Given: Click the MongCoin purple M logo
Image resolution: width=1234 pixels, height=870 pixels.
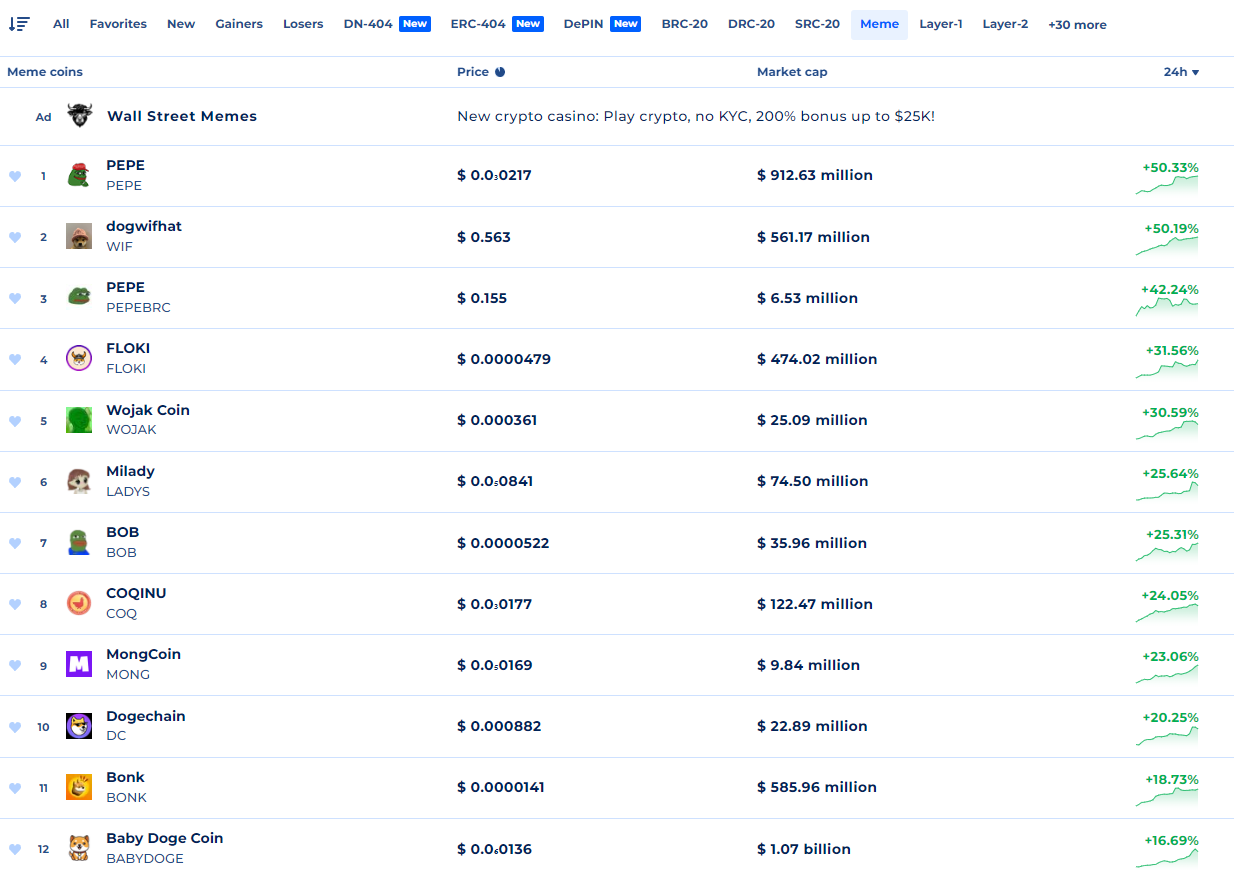Looking at the screenshot, I should tap(79, 664).
